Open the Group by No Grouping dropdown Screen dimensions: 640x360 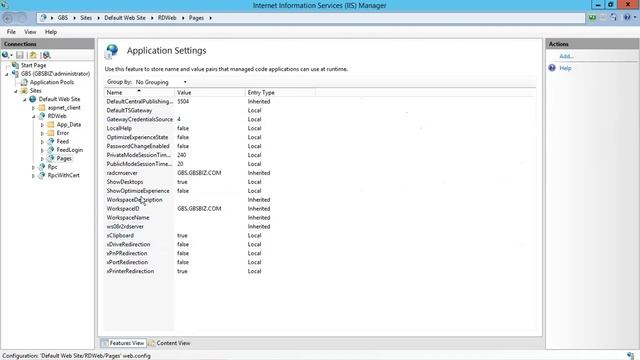coord(161,82)
